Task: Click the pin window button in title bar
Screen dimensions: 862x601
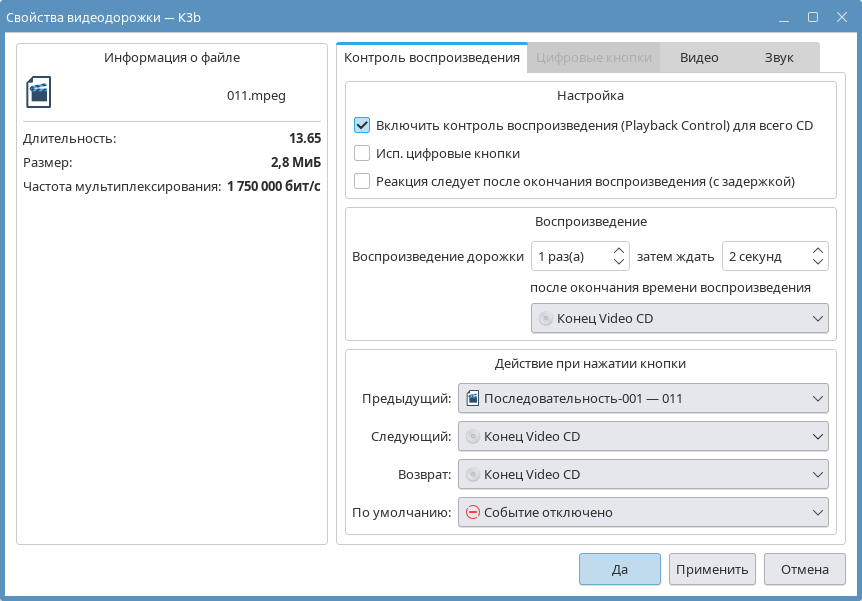Action: (x=759, y=17)
